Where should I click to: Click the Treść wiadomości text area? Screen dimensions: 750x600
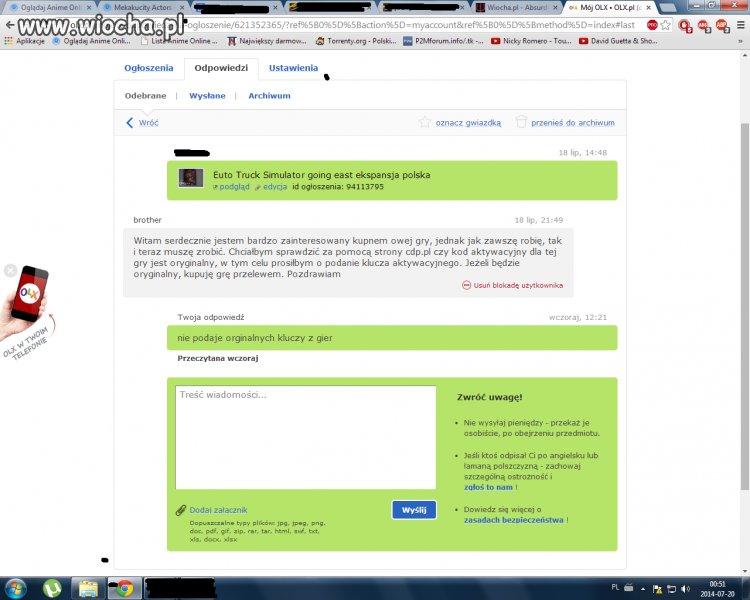point(305,437)
